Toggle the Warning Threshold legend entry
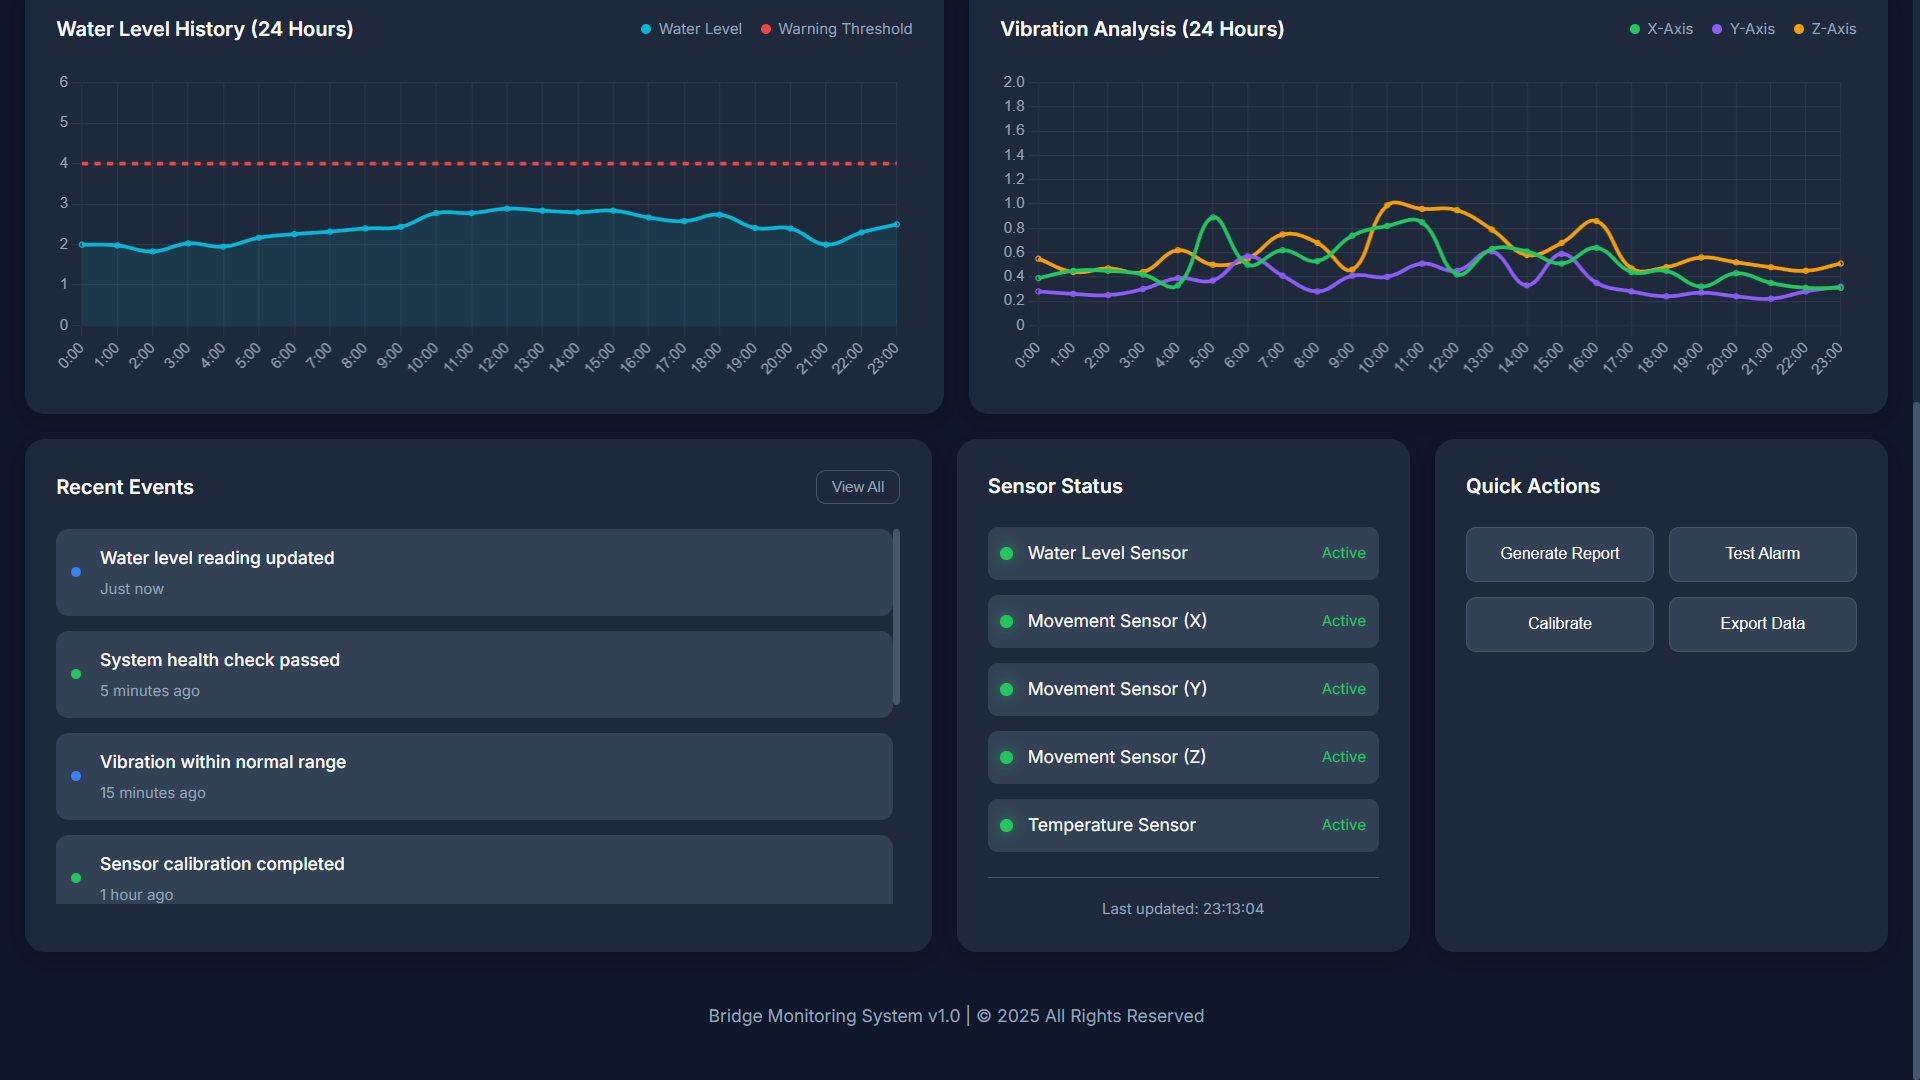Viewport: 1920px width, 1080px height. [836, 29]
